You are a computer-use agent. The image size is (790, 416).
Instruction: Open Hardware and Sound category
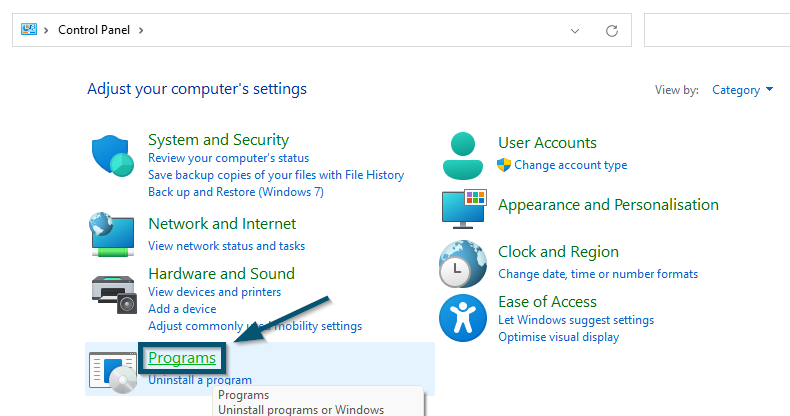point(221,273)
